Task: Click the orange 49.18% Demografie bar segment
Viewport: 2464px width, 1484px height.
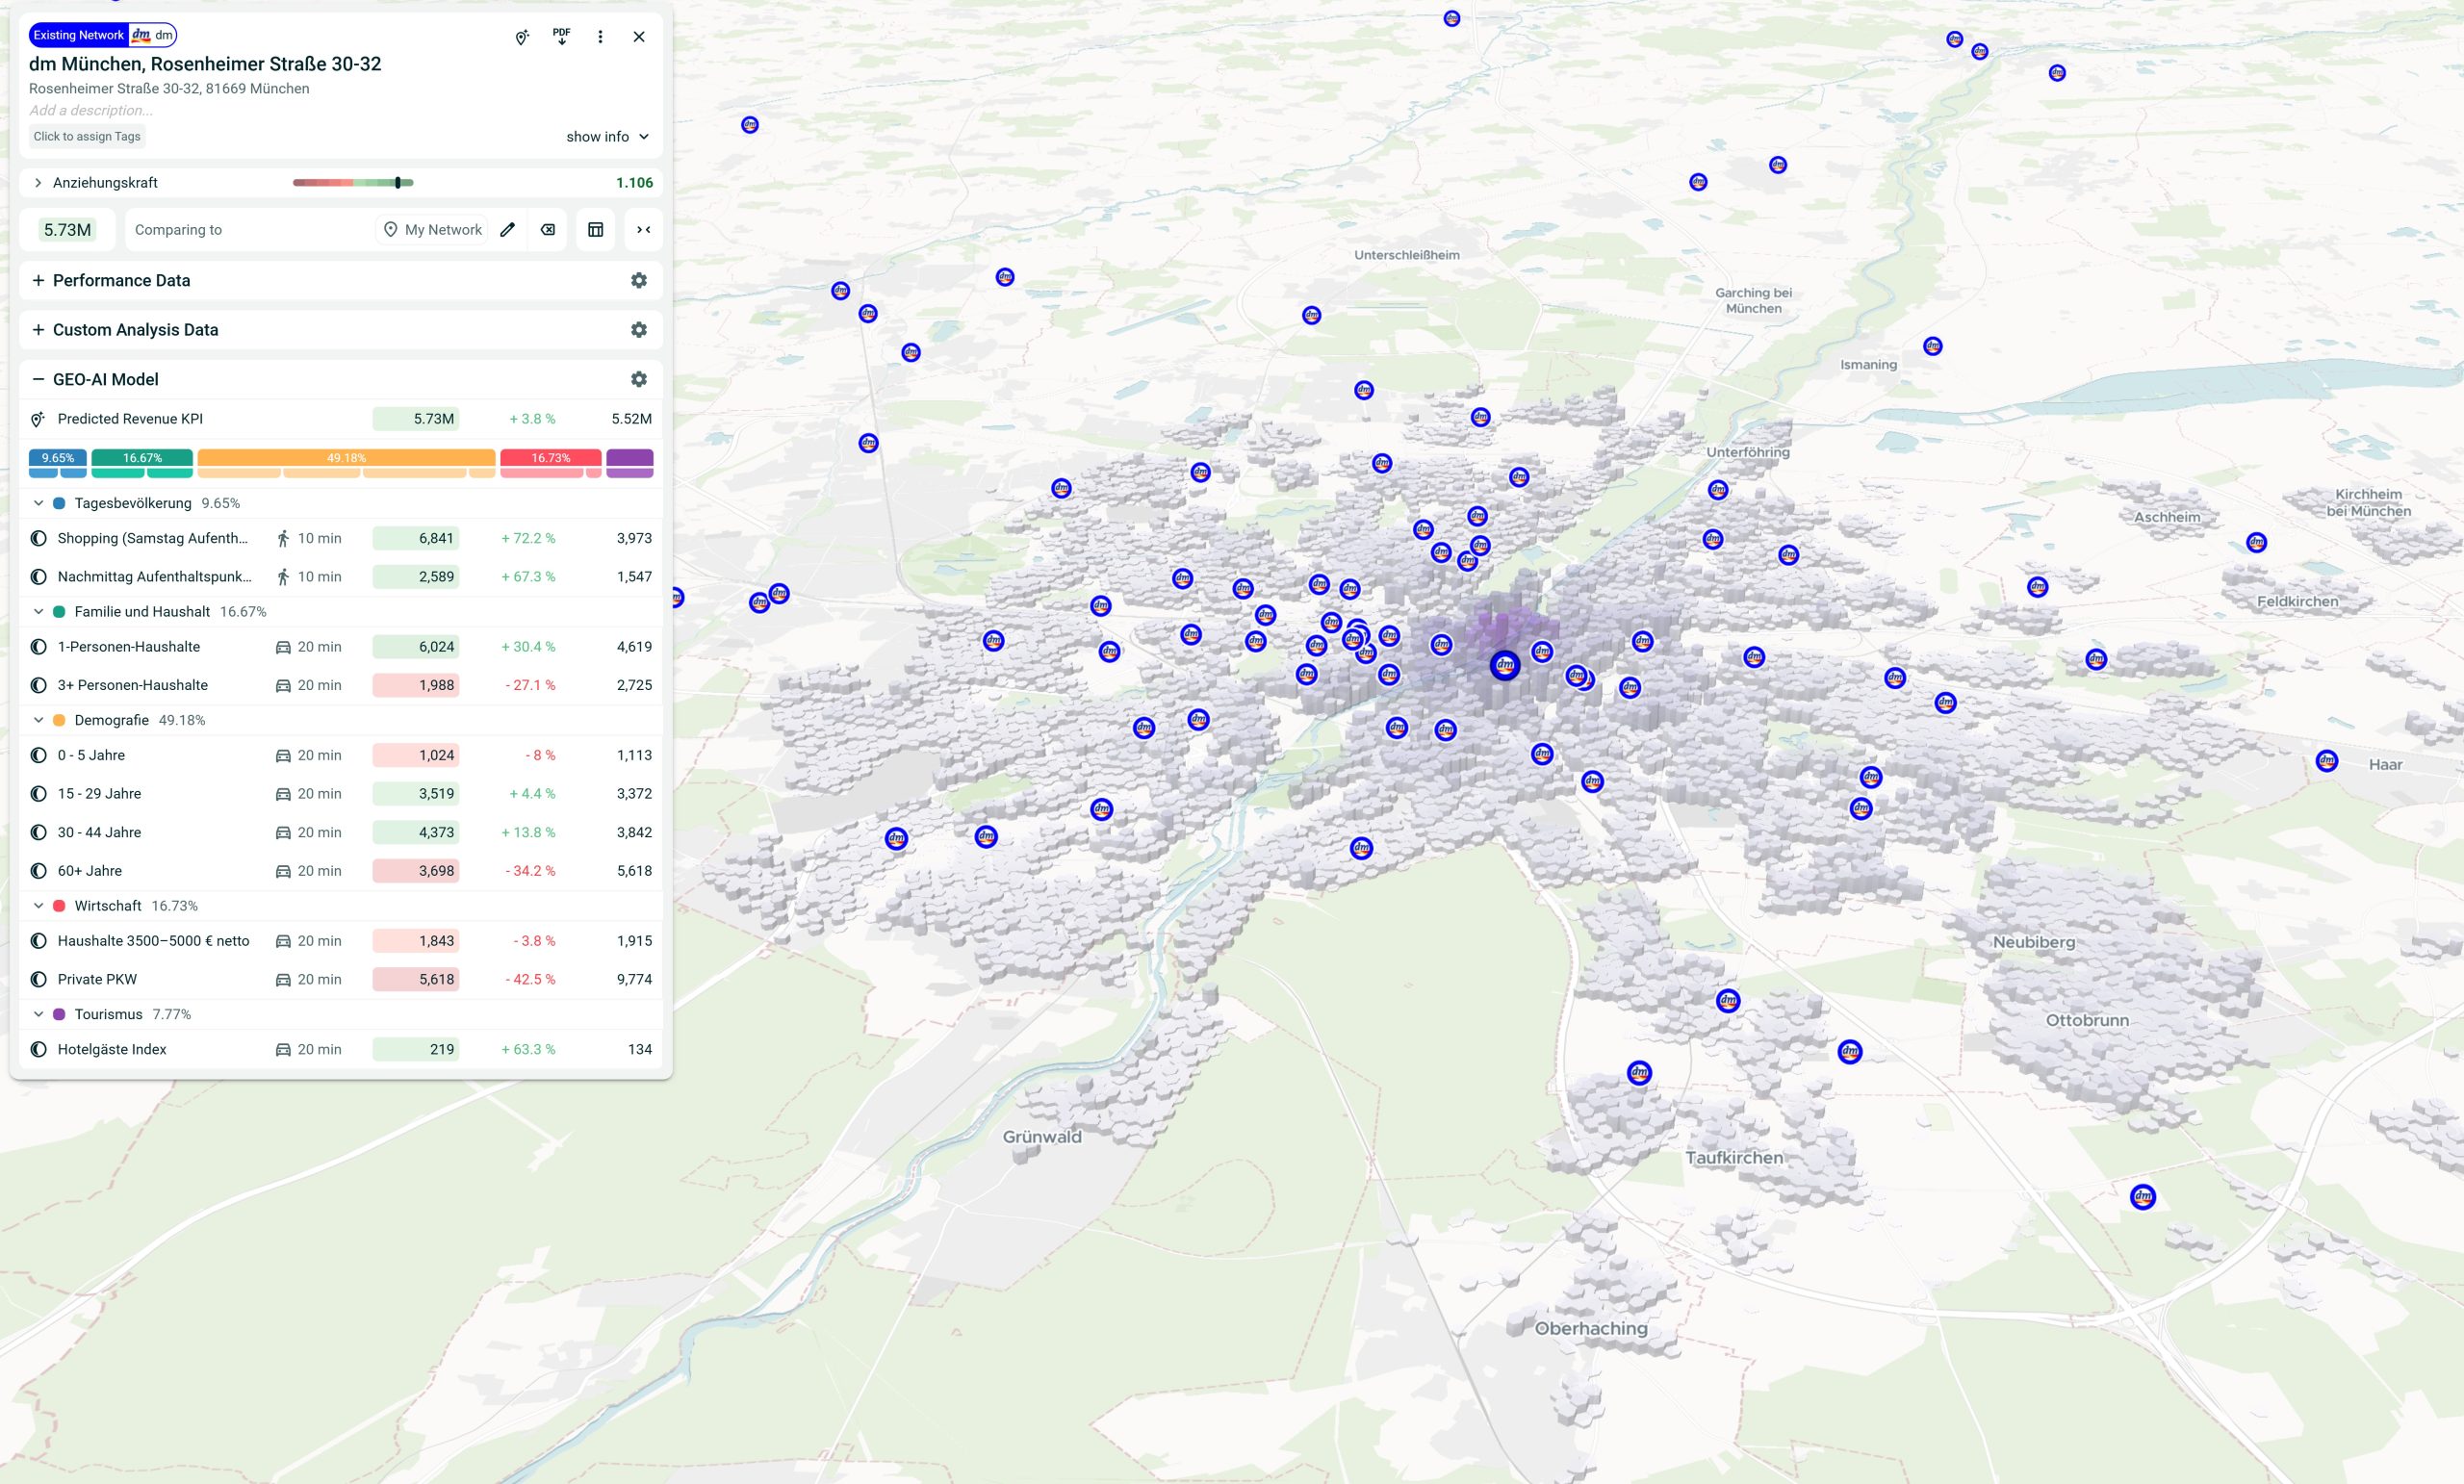Action: (x=346, y=458)
